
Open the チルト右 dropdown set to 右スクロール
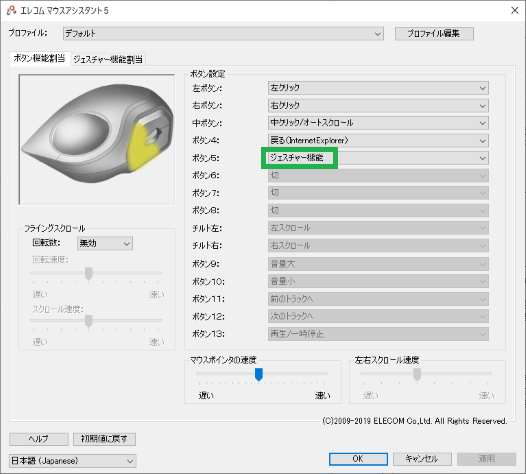pyautogui.click(x=378, y=246)
